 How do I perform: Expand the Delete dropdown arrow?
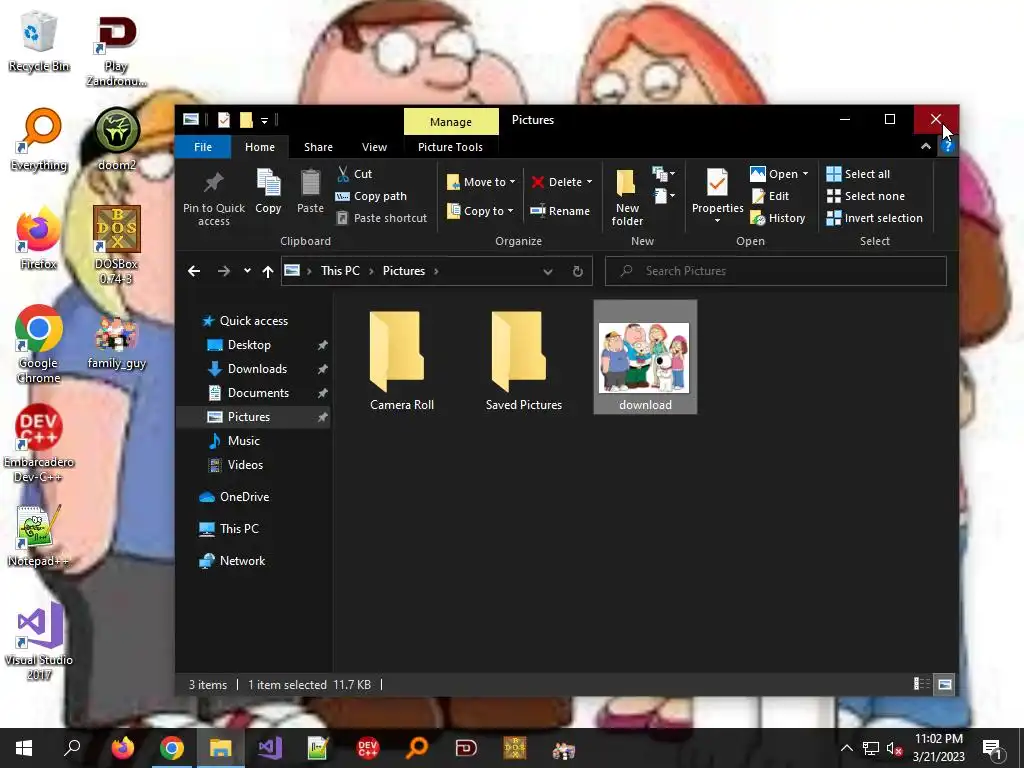pyautogui.click(x=589, y=182)
